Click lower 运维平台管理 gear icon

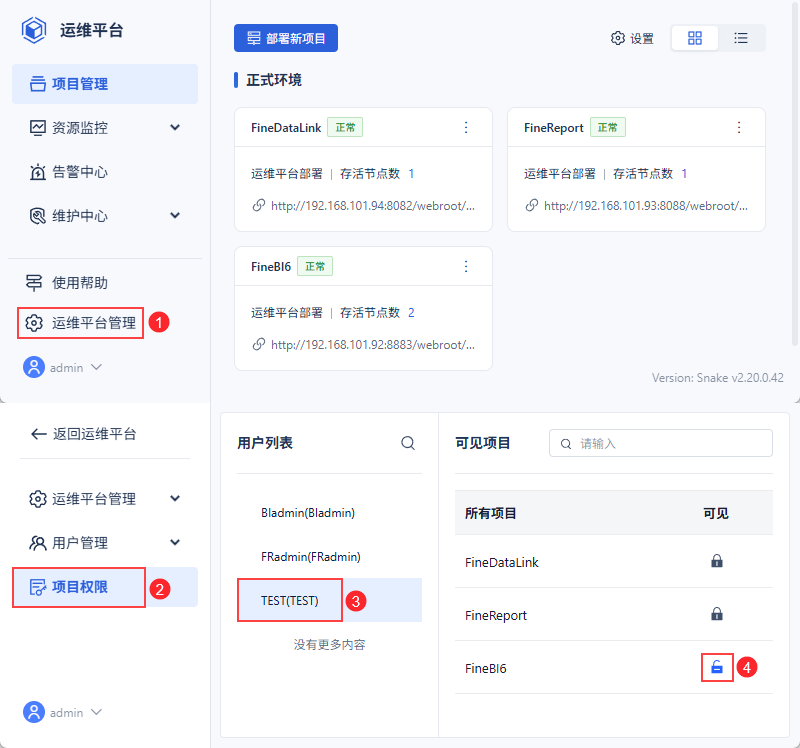(37, 499)
